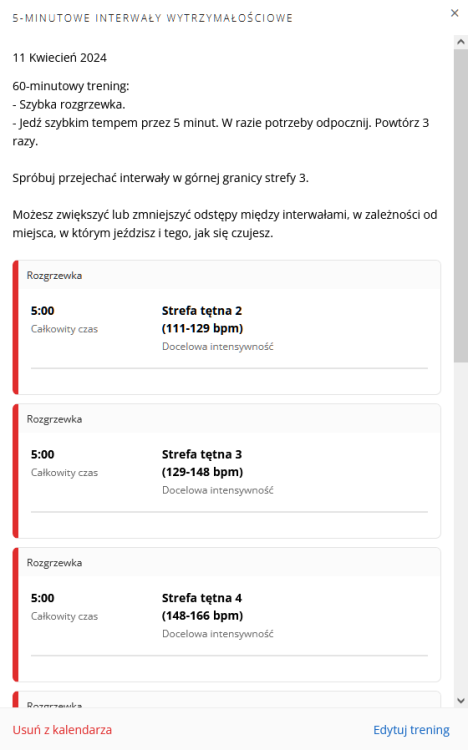Click the red bar of the first Rozgrzewka card
The width and height of the screenshot is (468, 750).
[x=15, y=327]
